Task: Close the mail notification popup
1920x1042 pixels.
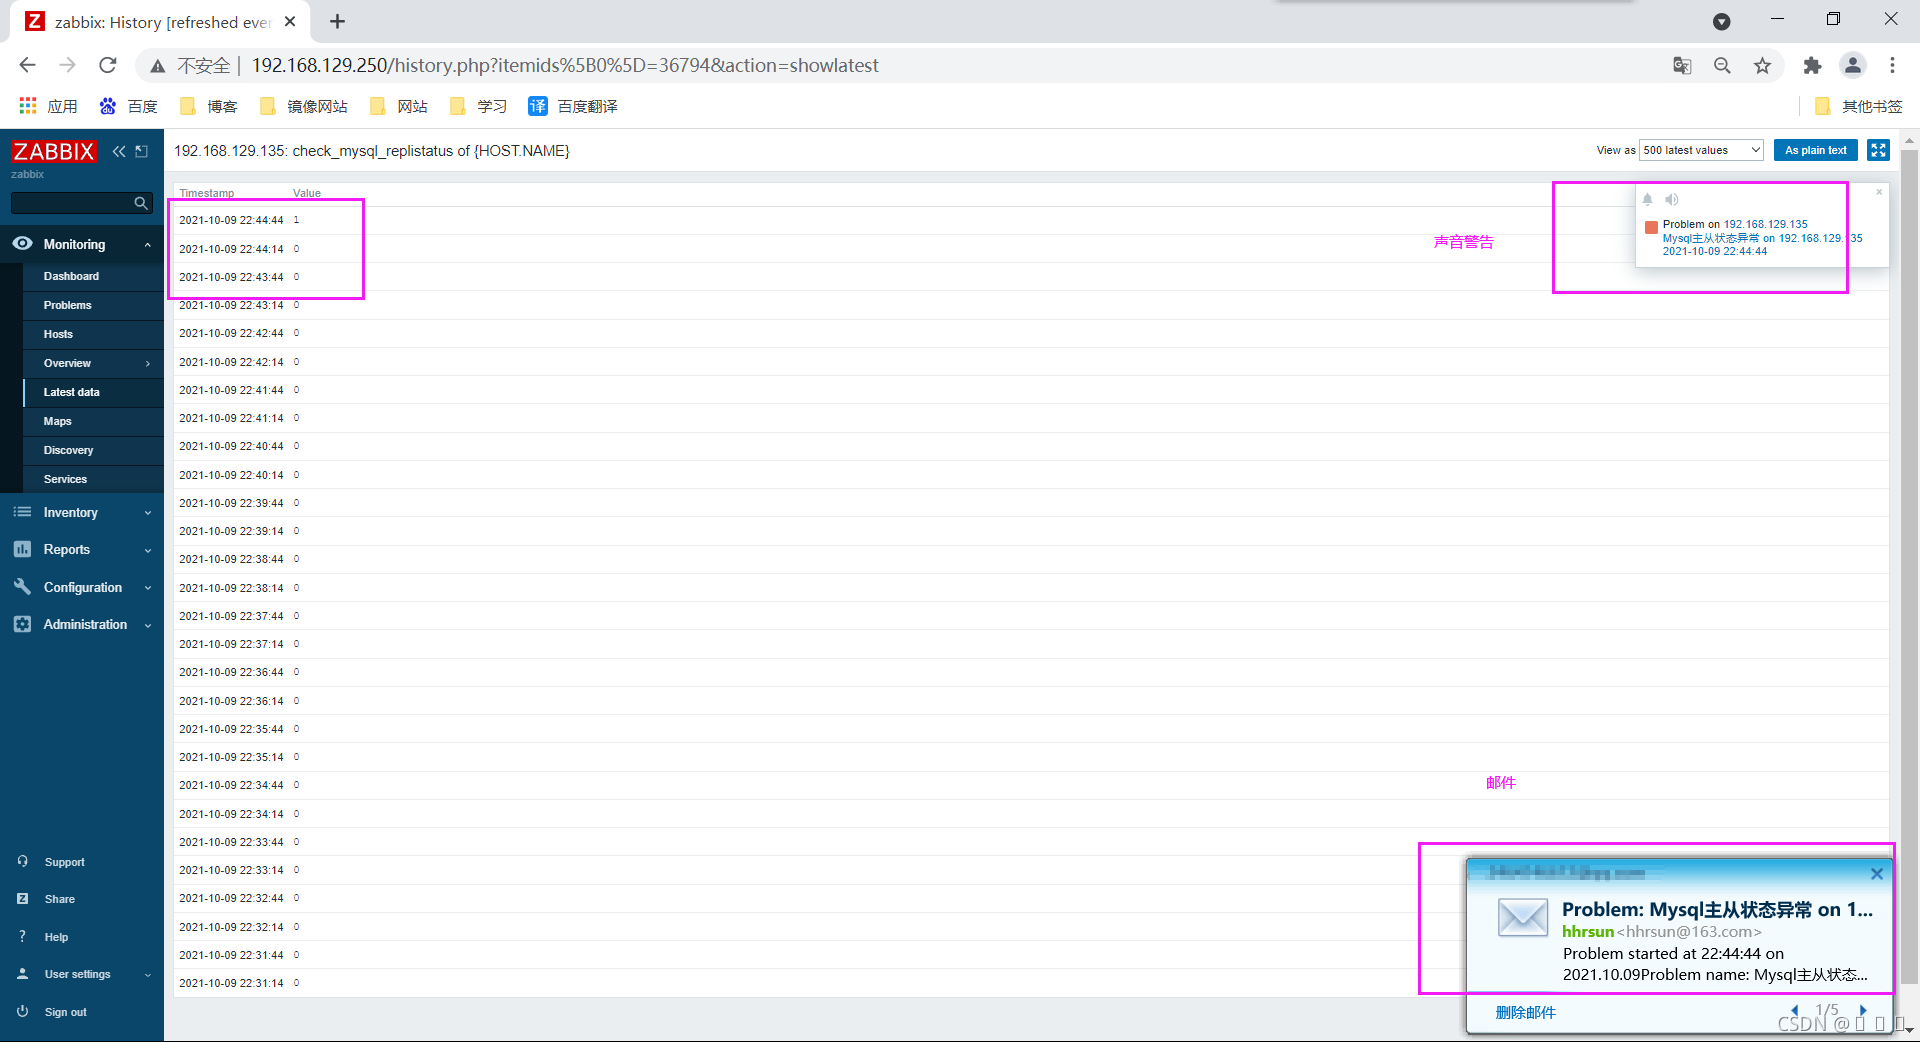Action: pyautogui.click(x=1877, y=874)
